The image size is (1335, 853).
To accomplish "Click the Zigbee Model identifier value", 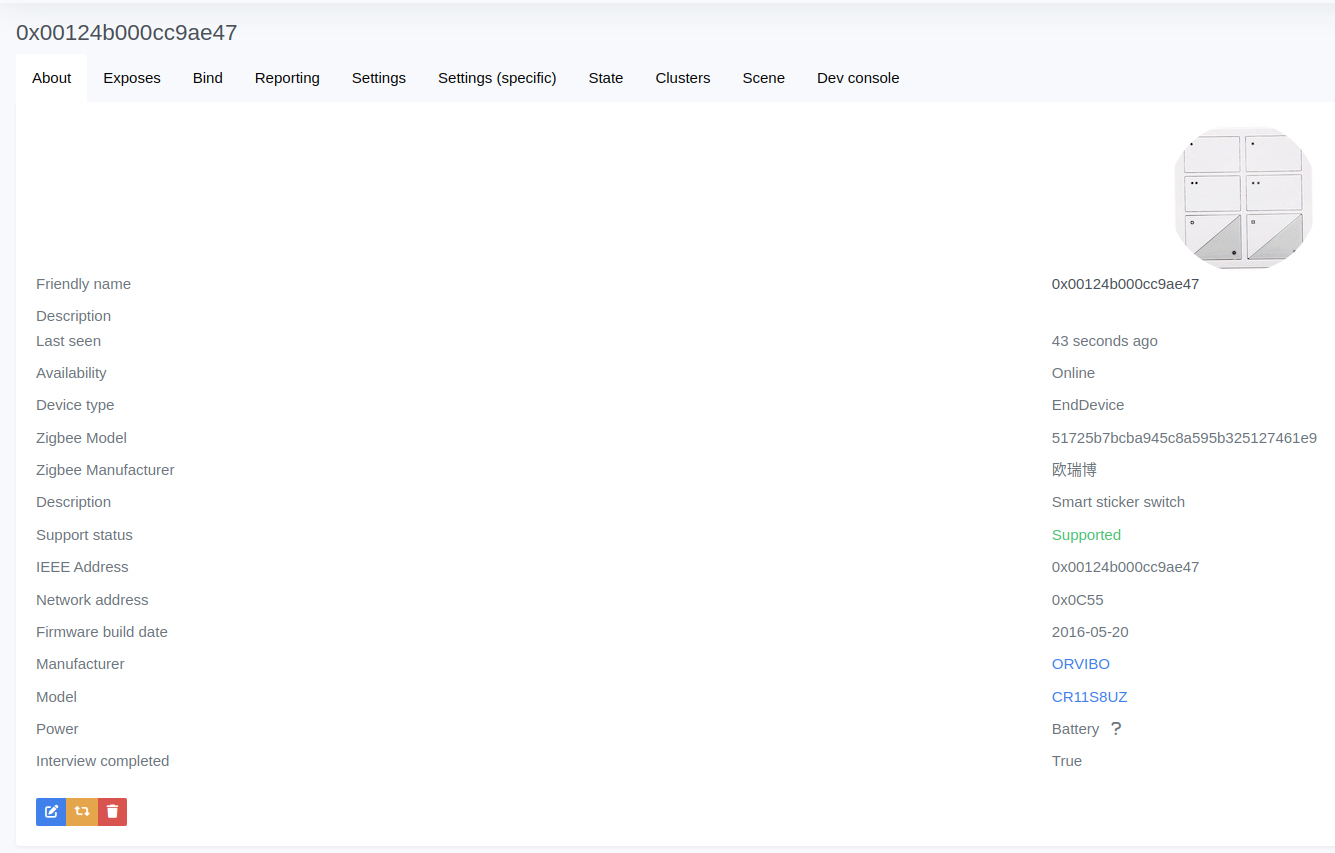I will click(1184, 437).
